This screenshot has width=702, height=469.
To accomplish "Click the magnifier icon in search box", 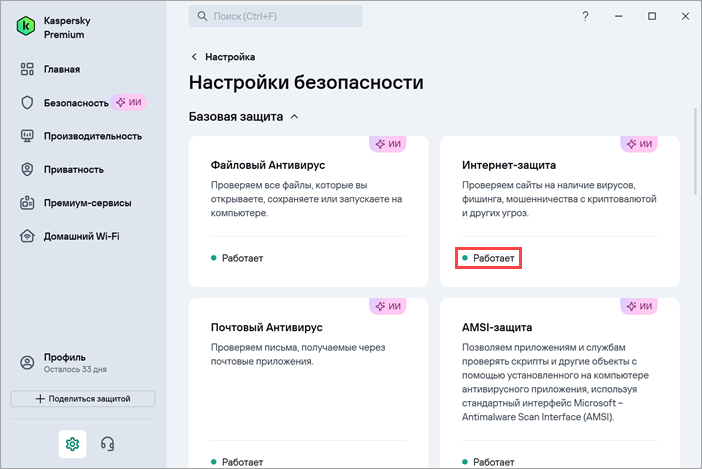I will point(202,17).
